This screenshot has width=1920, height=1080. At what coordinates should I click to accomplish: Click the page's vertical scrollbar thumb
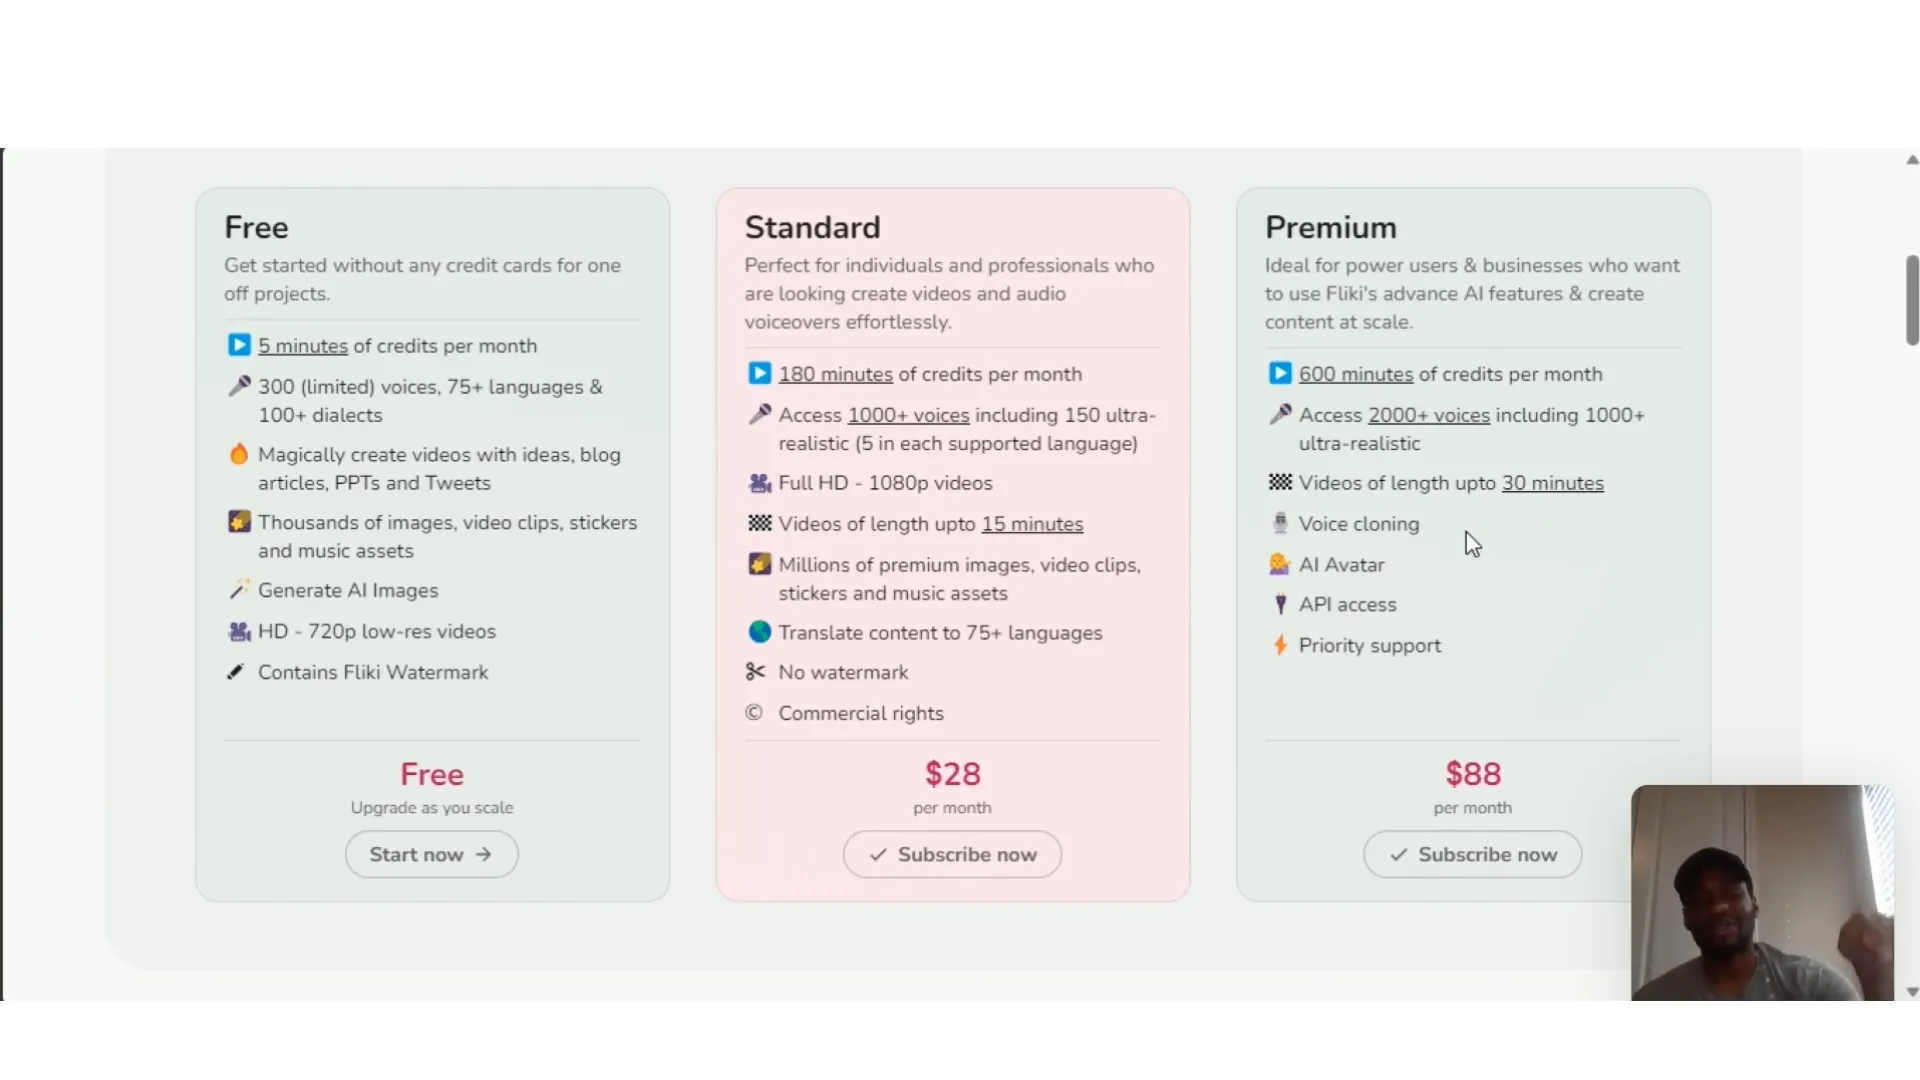pyautogui.click(x=1912, y=300)
